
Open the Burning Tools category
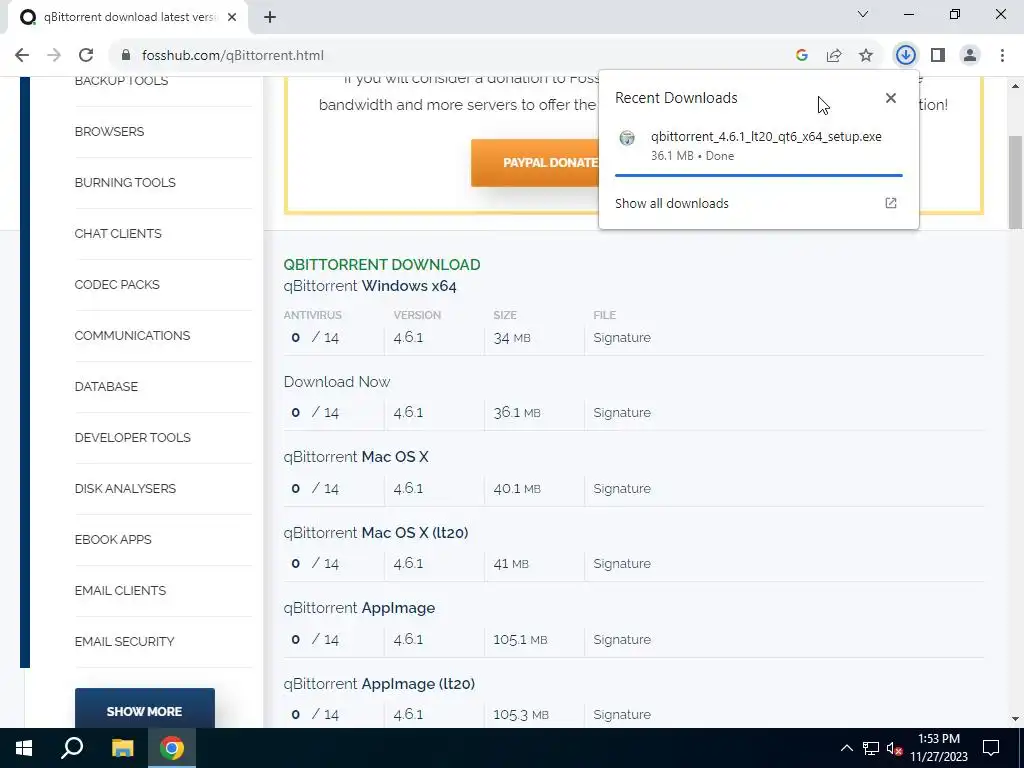pos(125,182)
